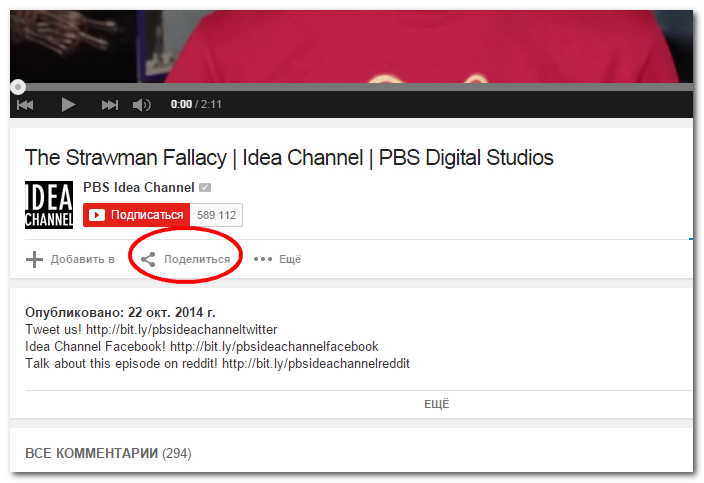Skip to previous video
704x483 pixels.
[x=25, y=105]
